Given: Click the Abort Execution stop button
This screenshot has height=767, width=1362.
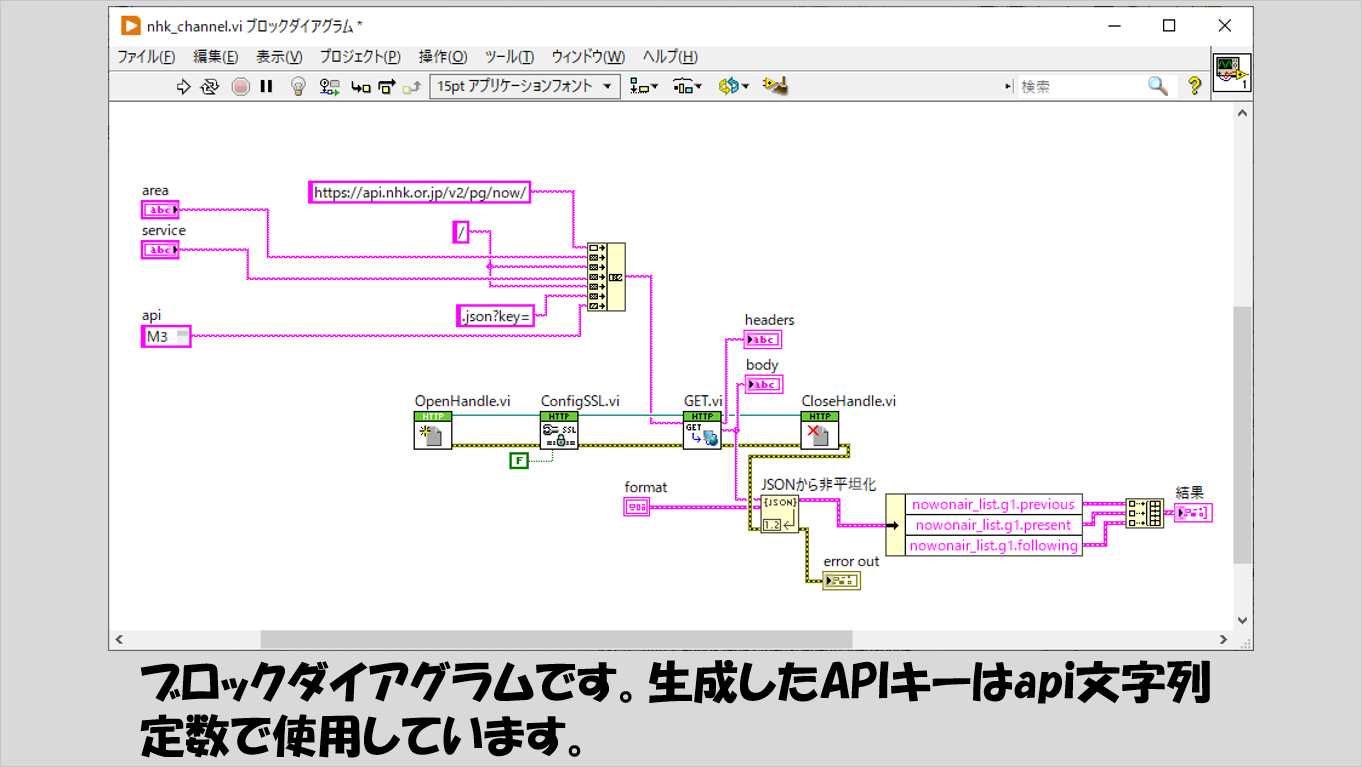Looking at the screenshot, I should [240, 87].
